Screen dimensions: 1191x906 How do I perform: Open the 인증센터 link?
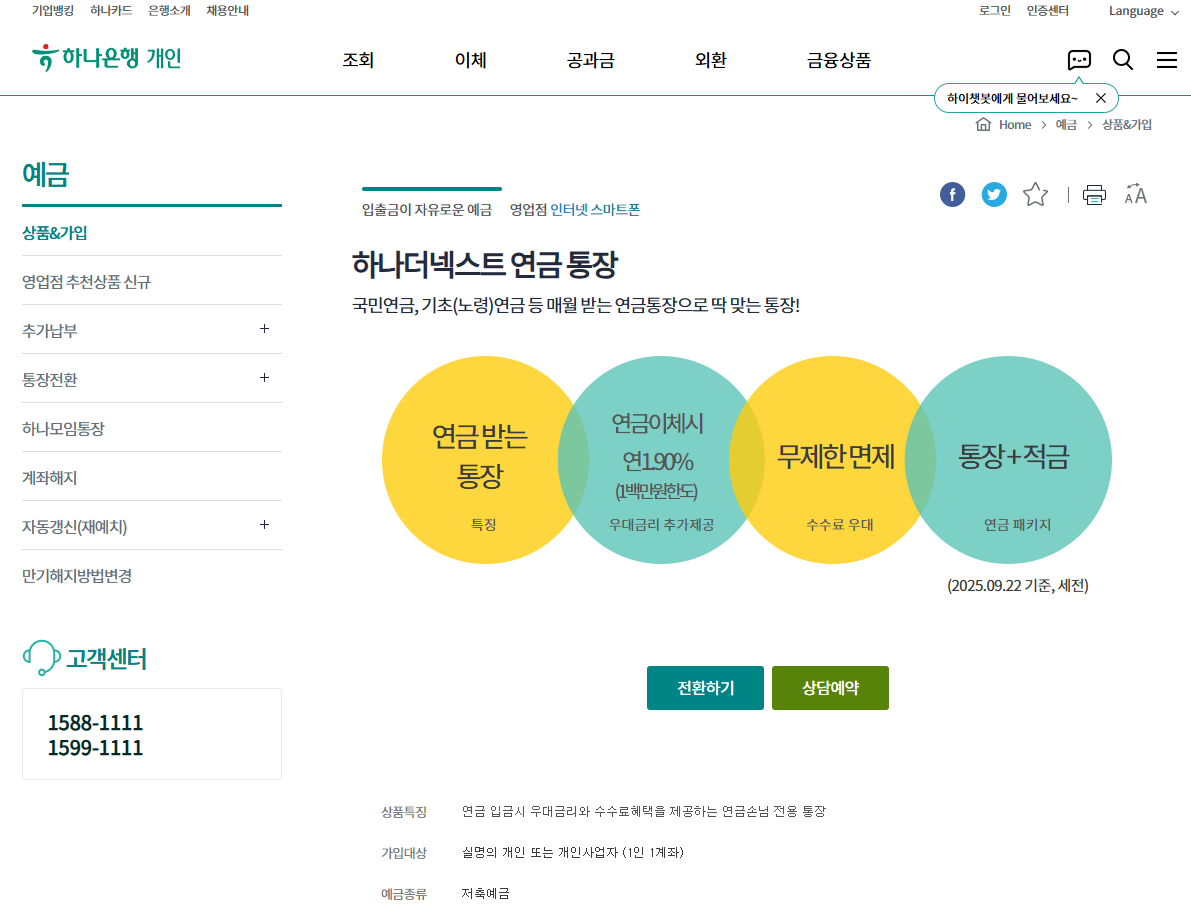point(1047,11)
